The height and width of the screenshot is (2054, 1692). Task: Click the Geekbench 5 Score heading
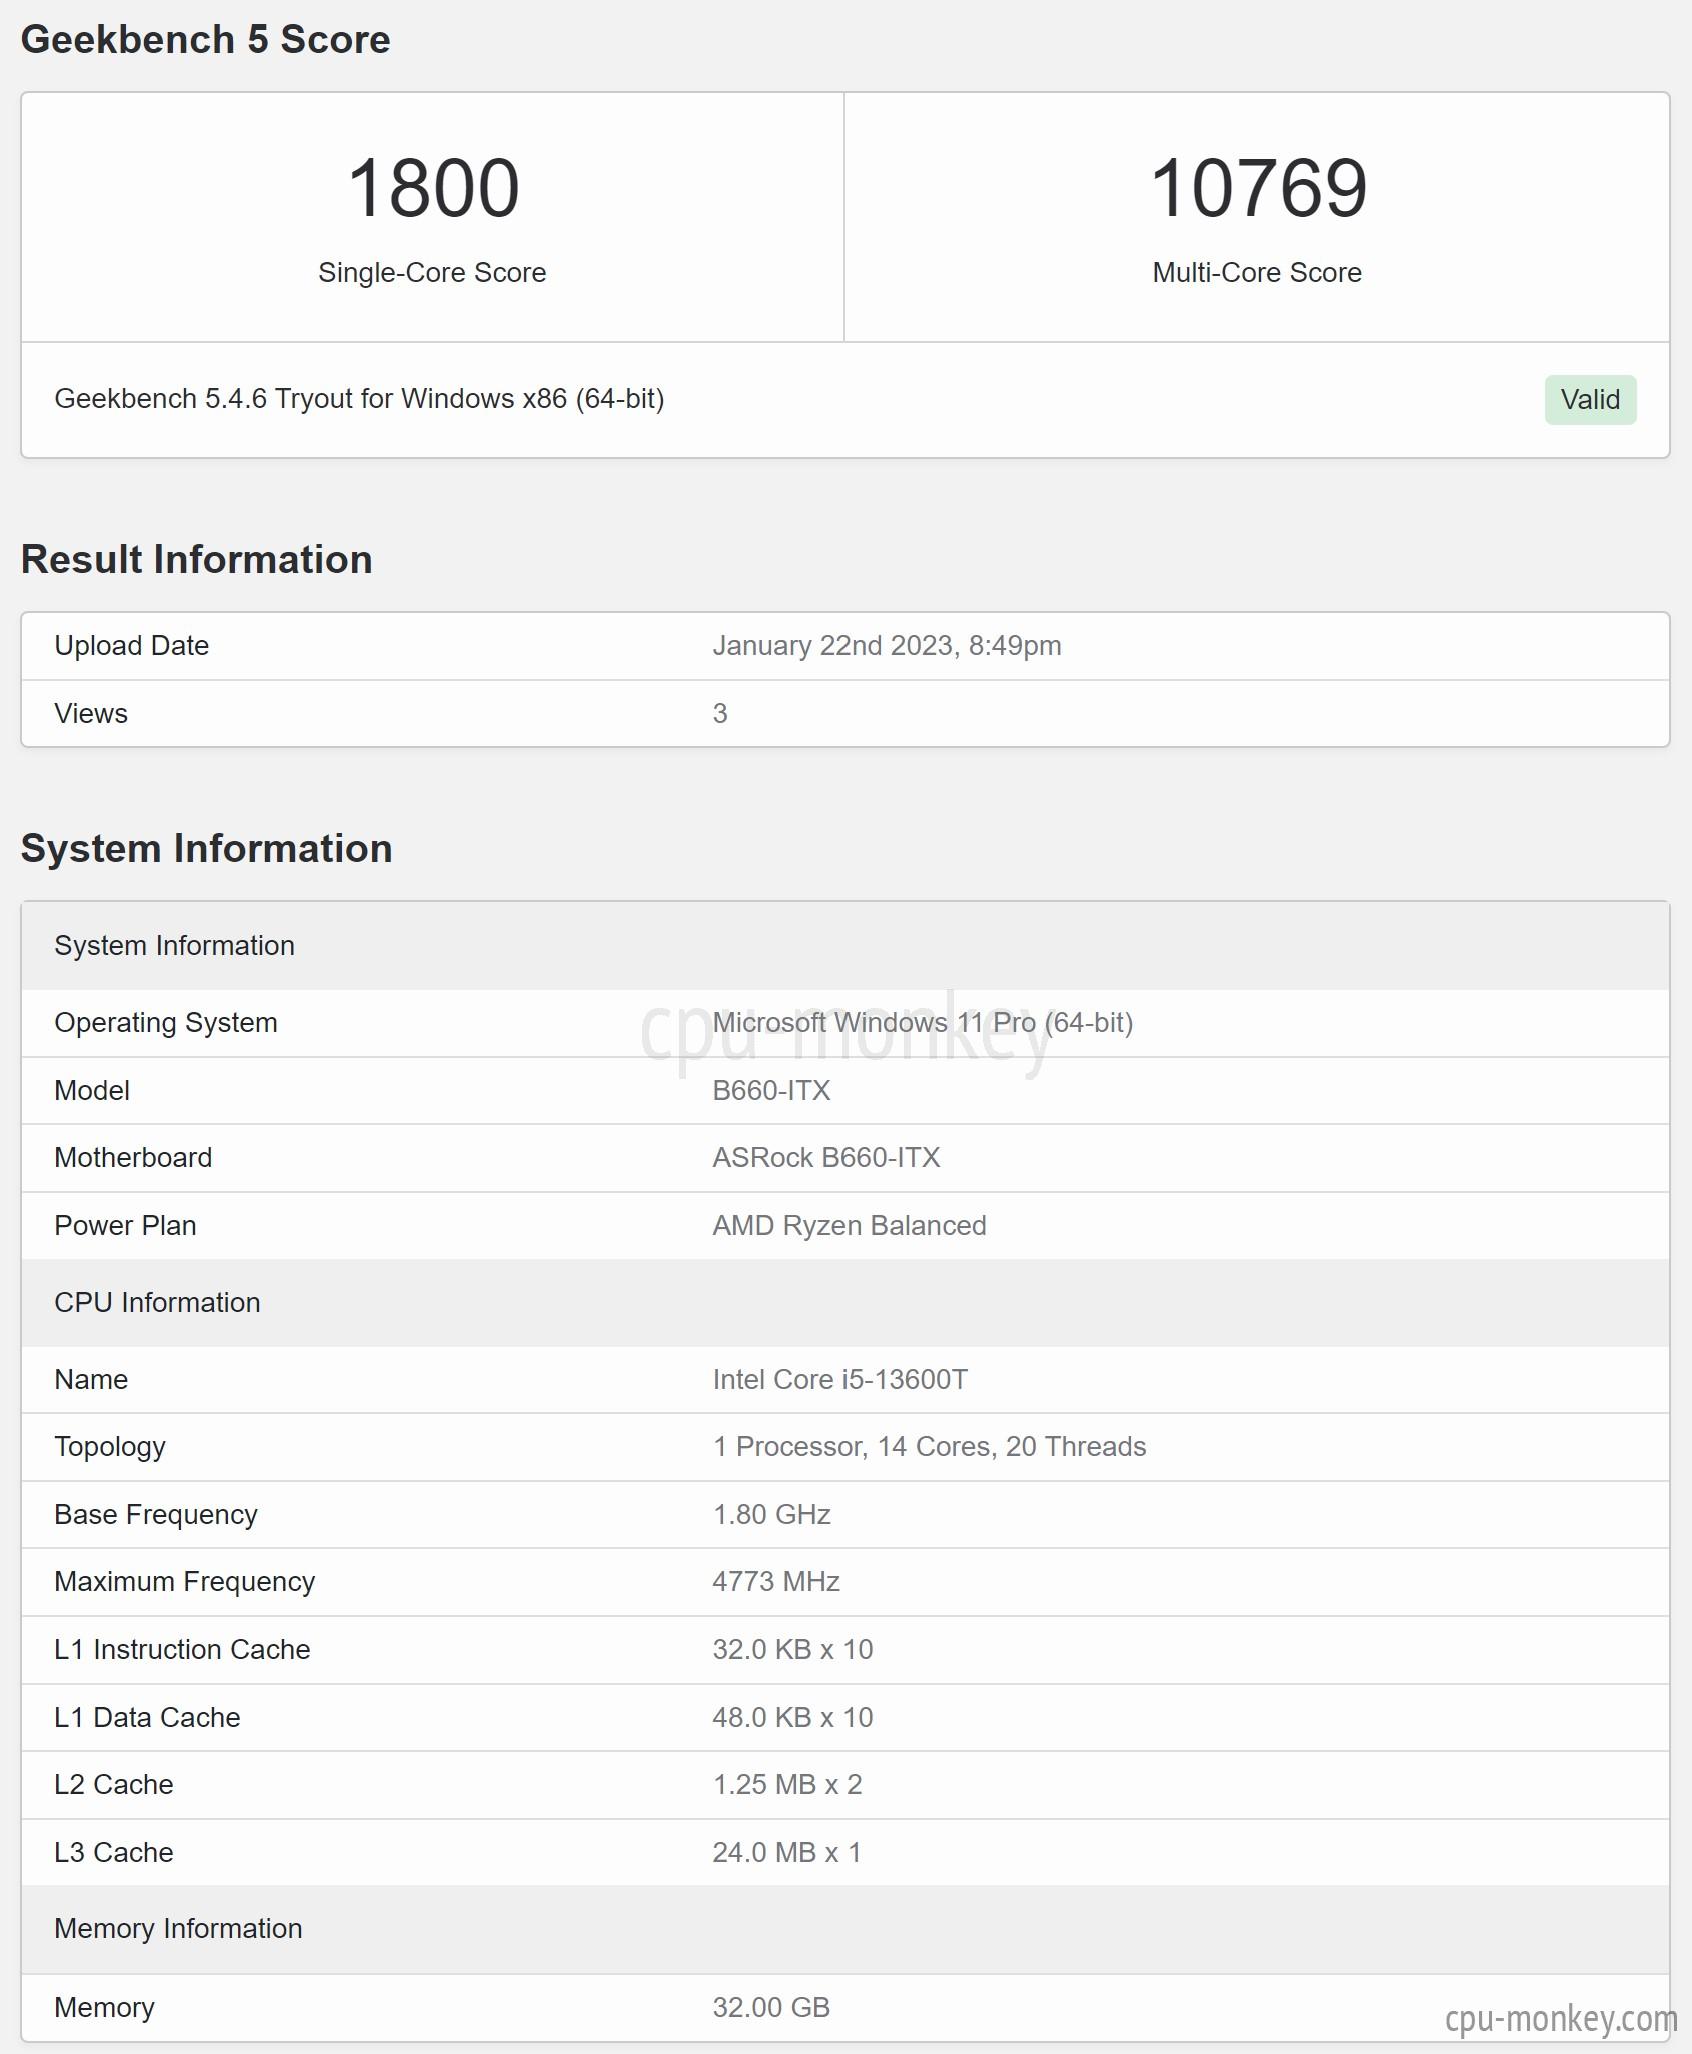pos(205,40)
